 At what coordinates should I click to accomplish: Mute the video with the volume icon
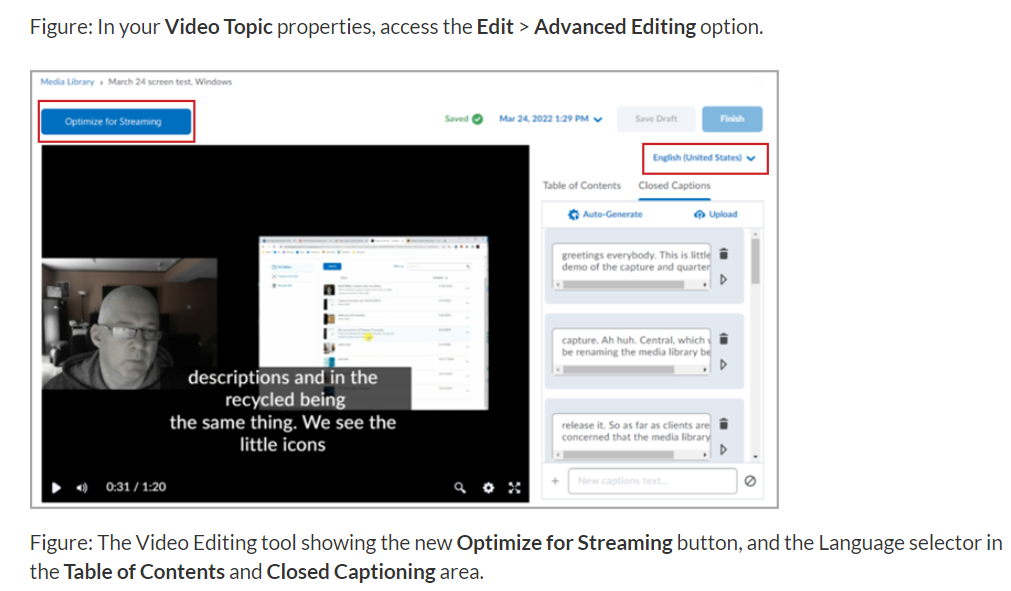point(81,487)
